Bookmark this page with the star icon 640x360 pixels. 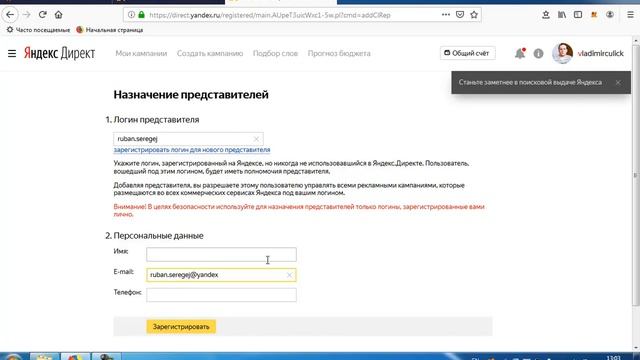pyautogui.click(x=474, y=15)
